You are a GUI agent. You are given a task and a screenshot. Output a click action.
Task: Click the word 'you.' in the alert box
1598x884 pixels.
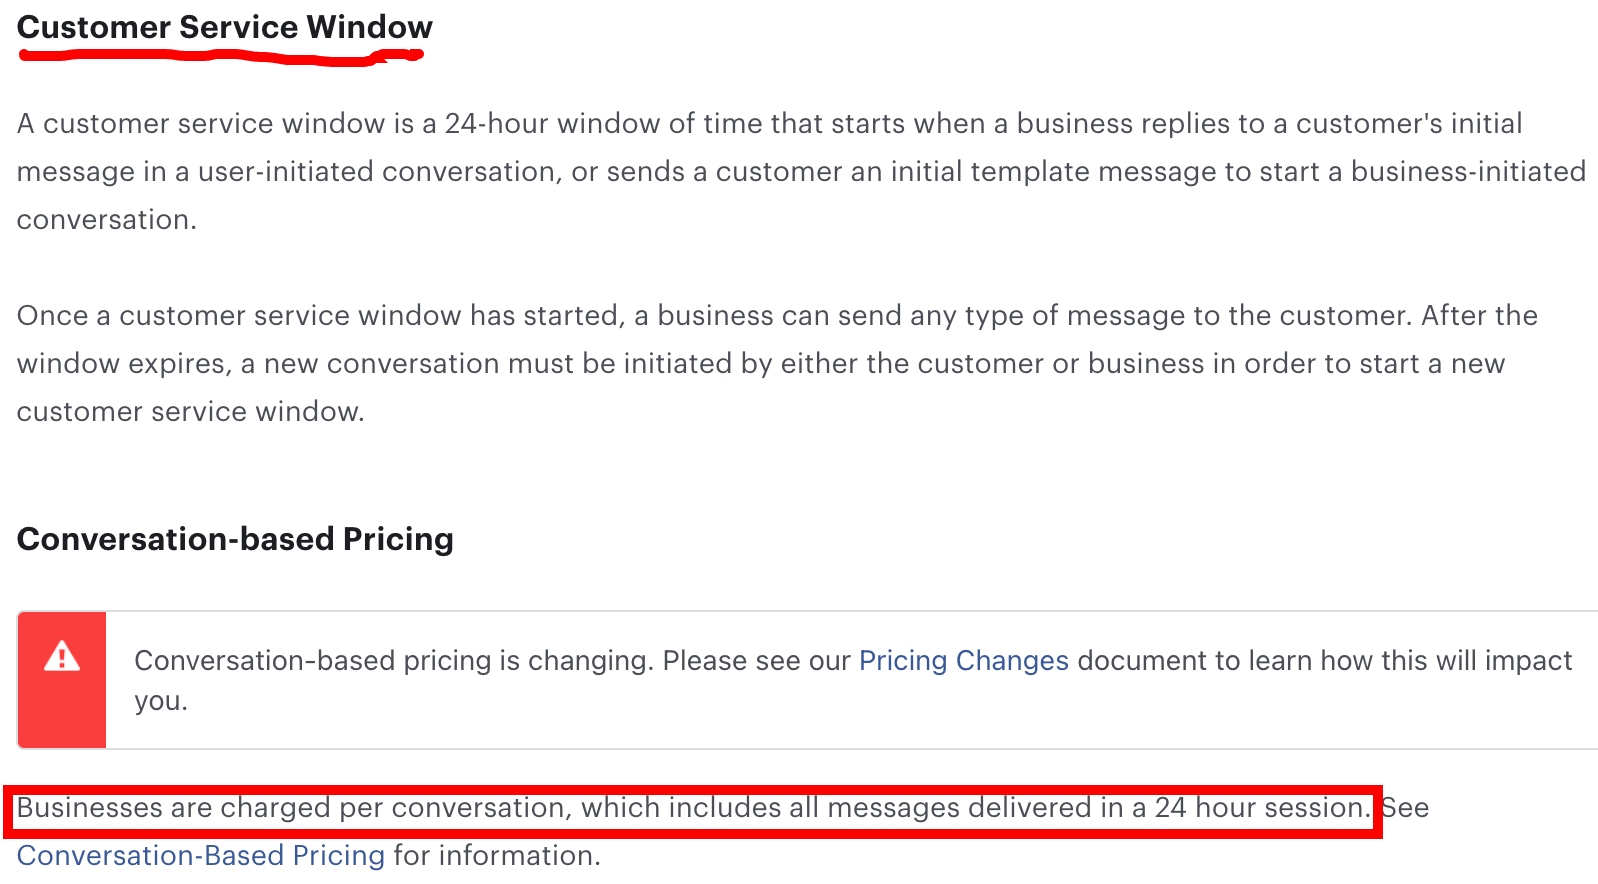point(161,701)
